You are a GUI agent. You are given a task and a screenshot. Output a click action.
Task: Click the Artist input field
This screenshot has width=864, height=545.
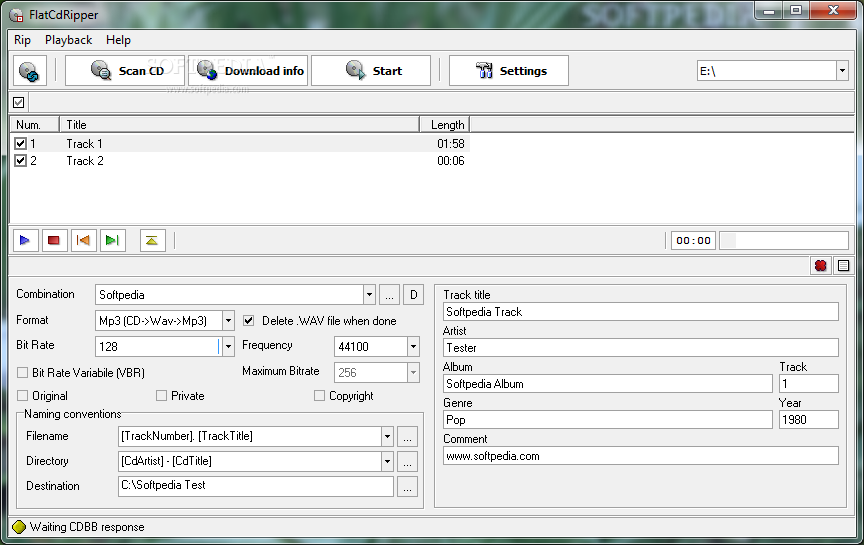point(641,348)
